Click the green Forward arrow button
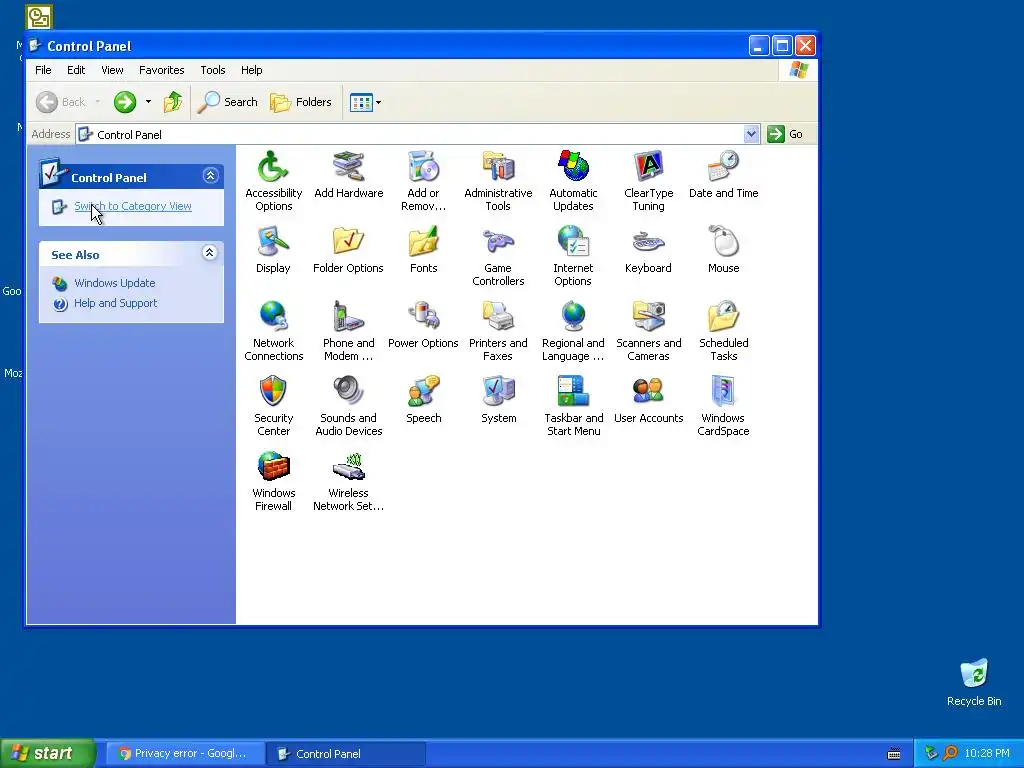The image size is (1024, 768). [x=125, y=102]
